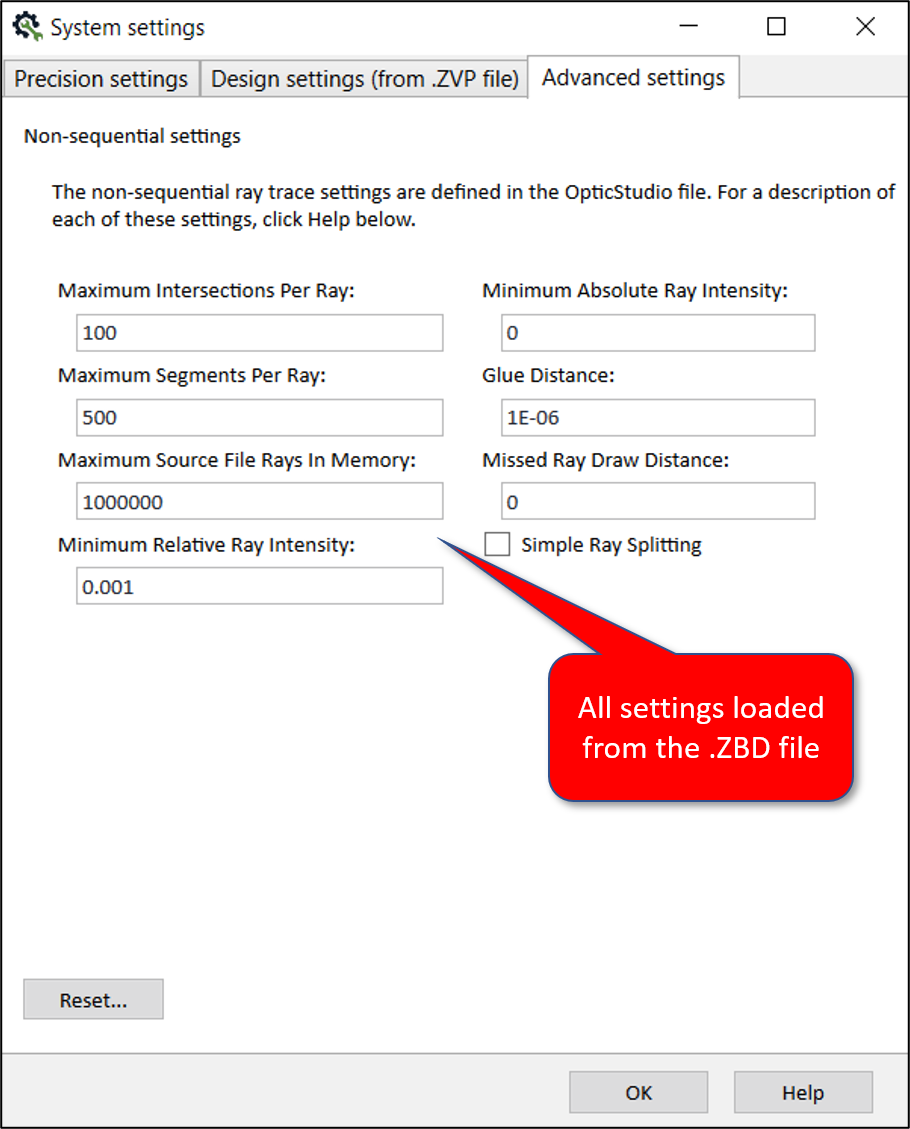910x1129 pixels.
Task: Click the Minimum Relative Ray Intensity label
Action: click(207, 545)
